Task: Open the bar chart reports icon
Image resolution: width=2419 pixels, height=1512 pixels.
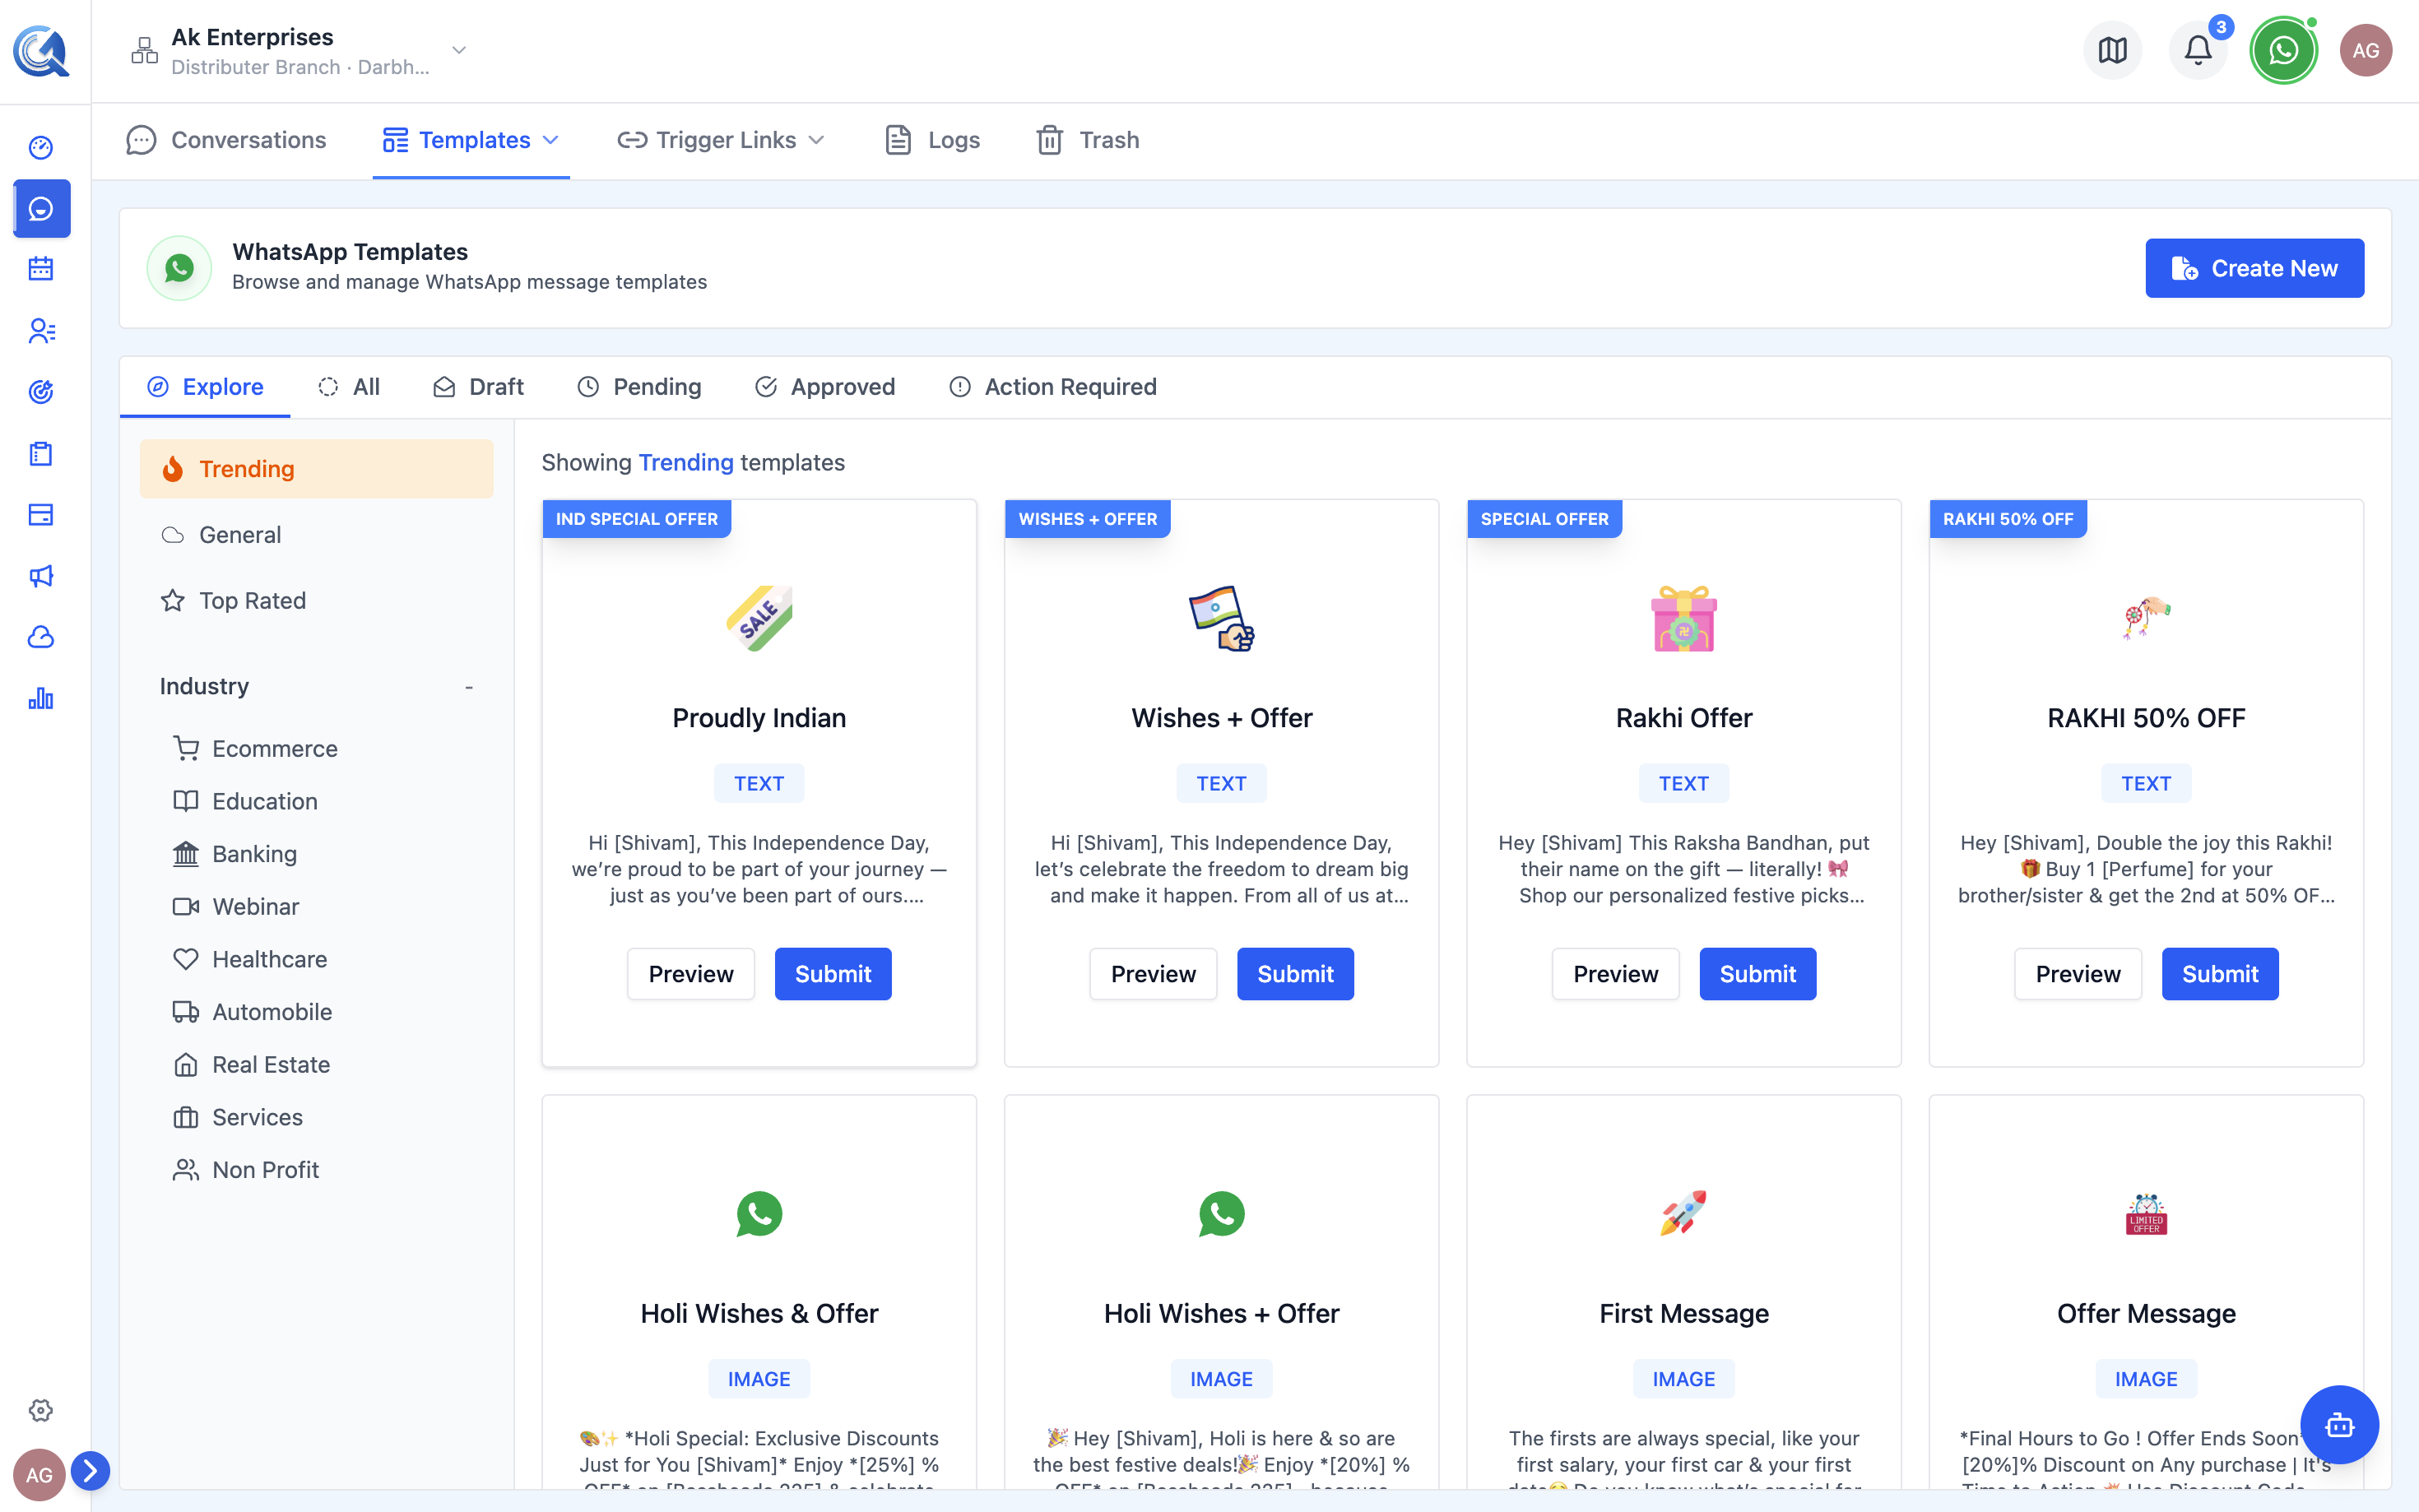Action: tap(41, 698)
